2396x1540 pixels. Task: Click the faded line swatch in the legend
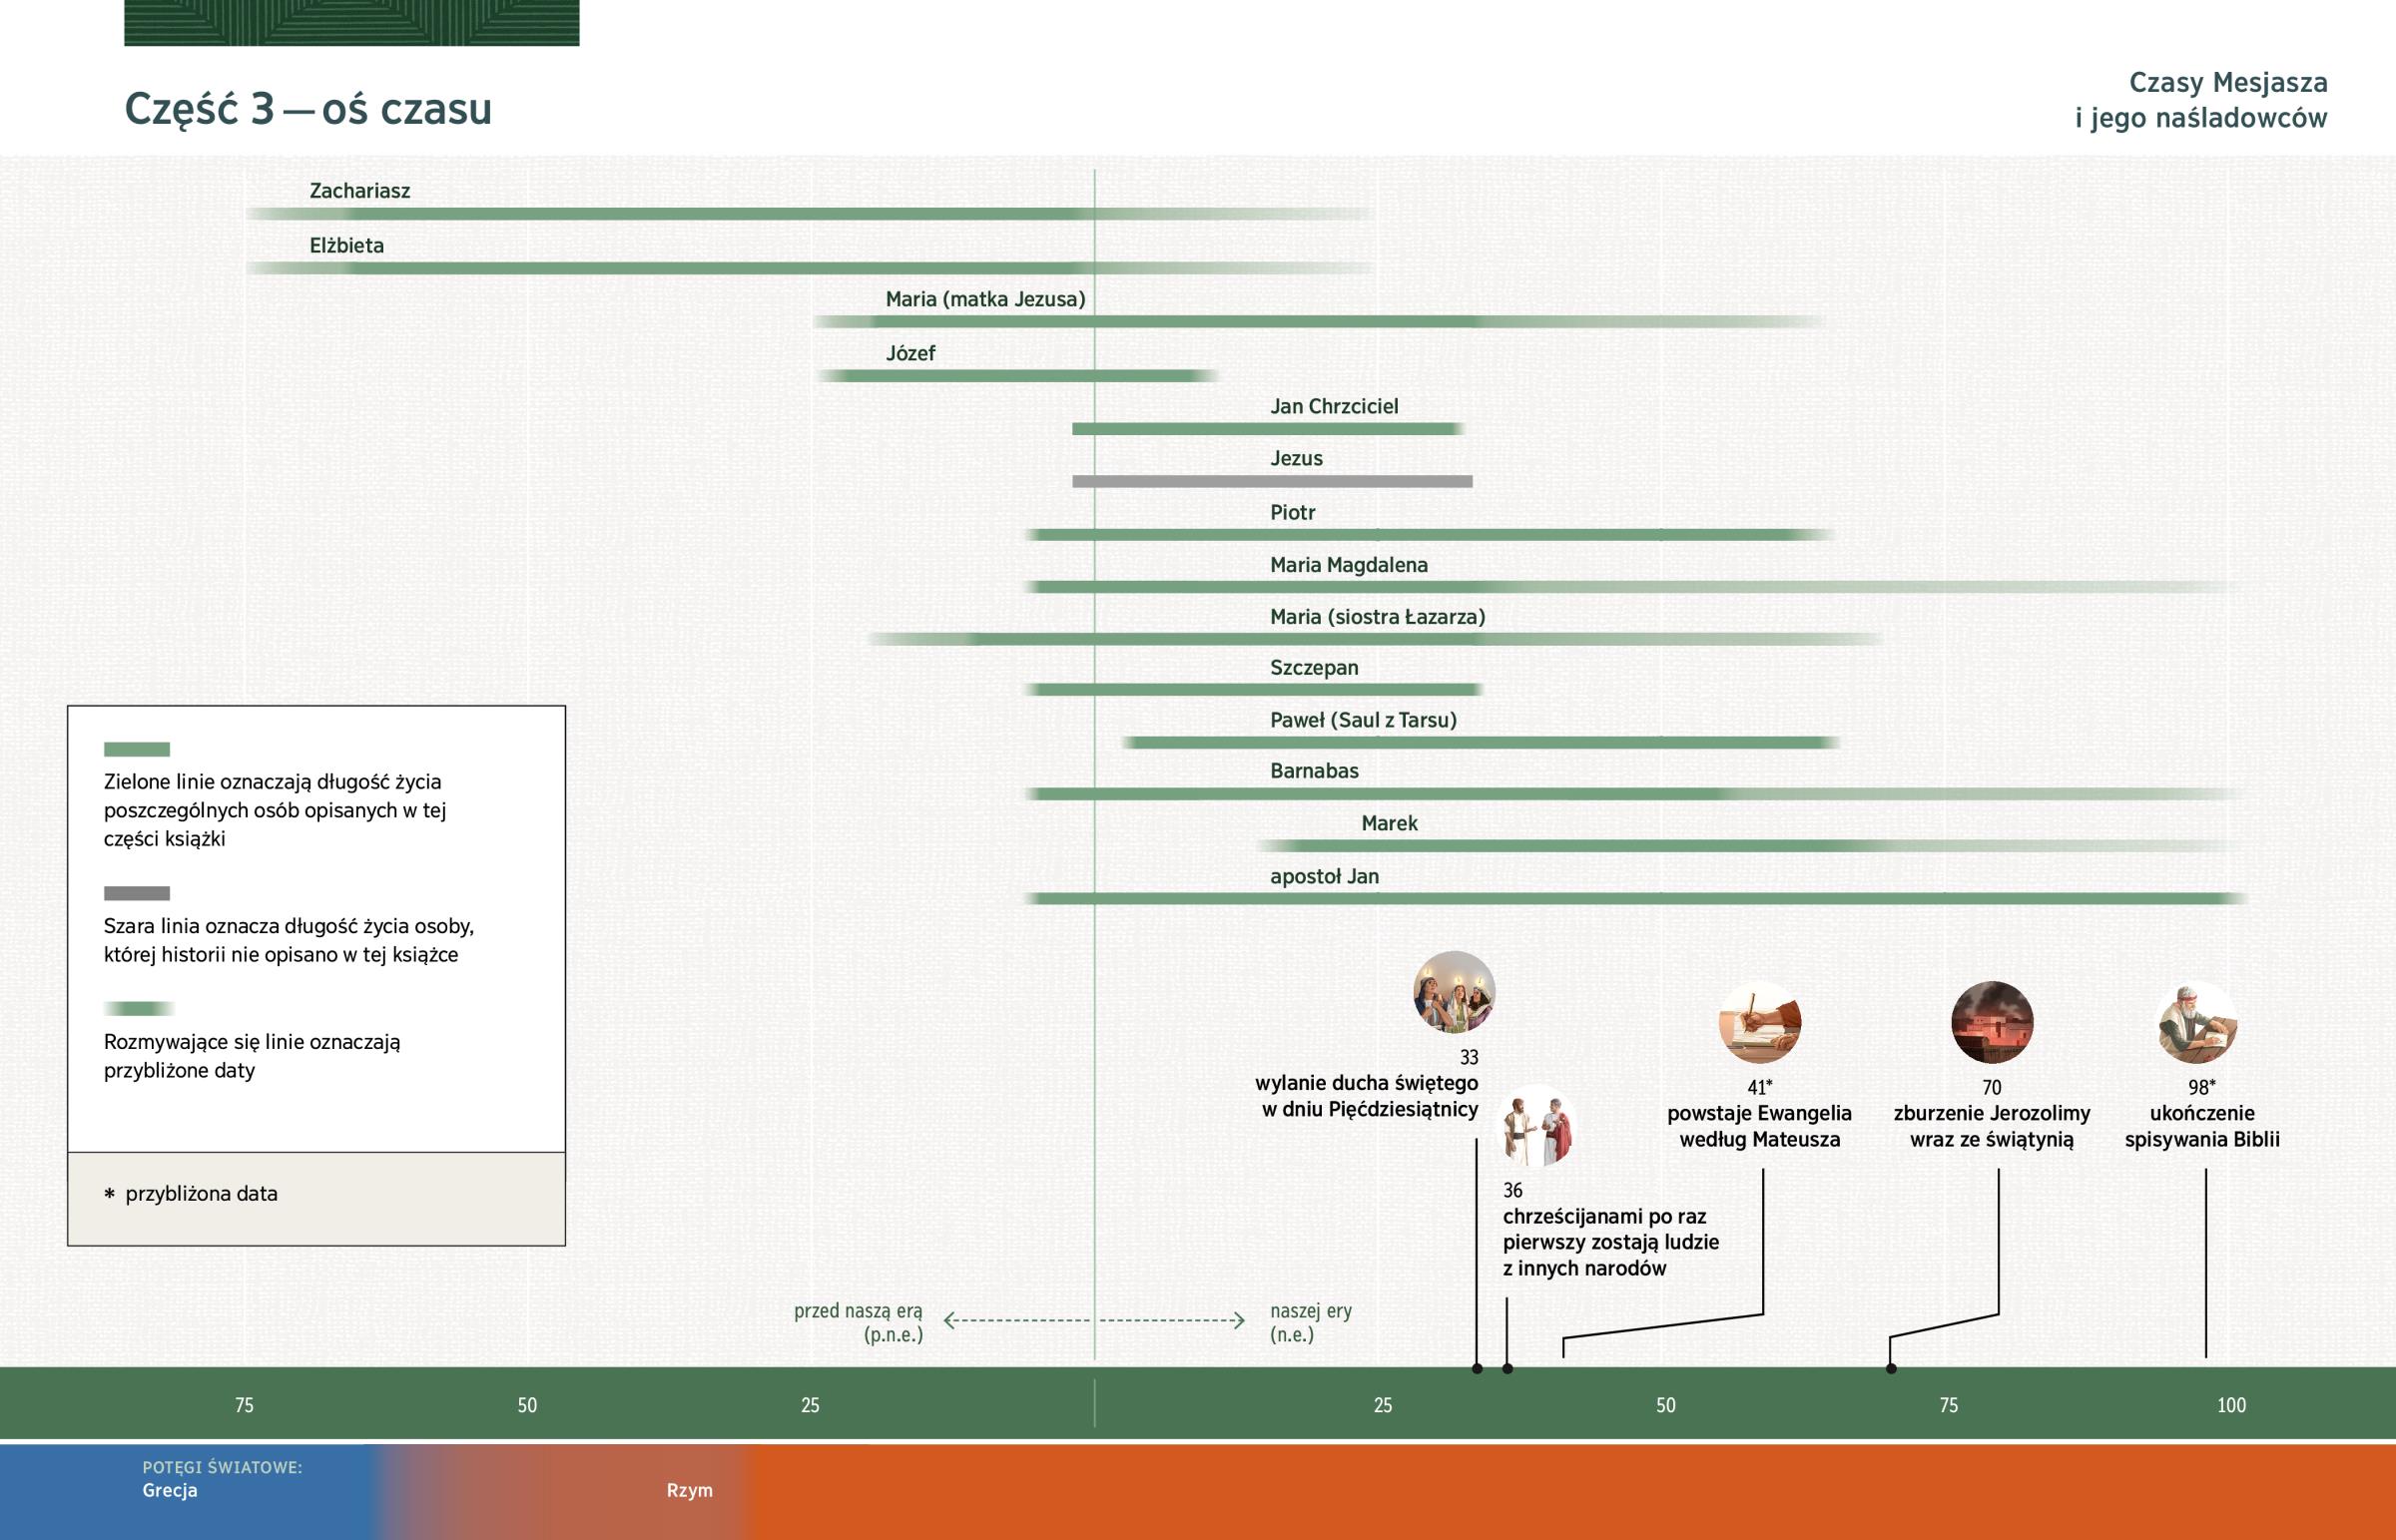click(139, 1008)
